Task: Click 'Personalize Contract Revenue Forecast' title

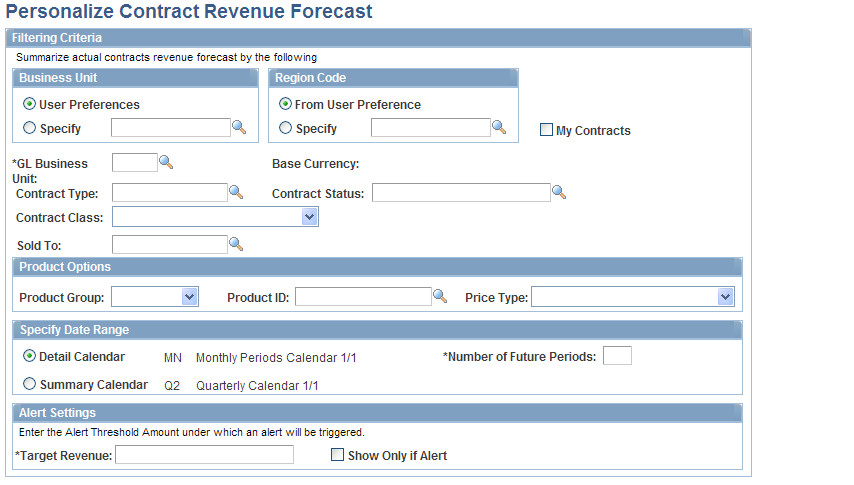Action: (189, 11)
